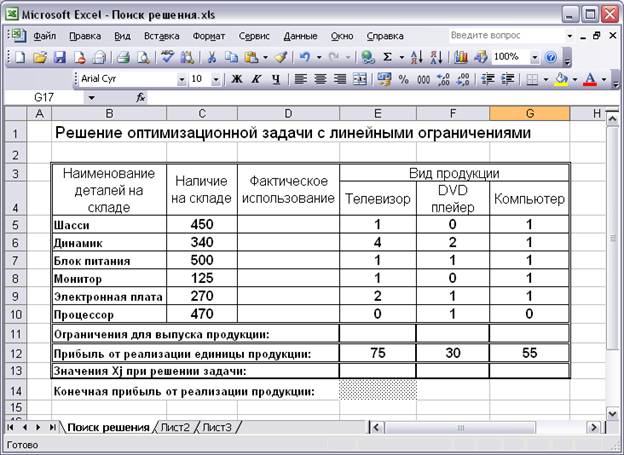Image resolution: width=624 pixels, height=455 pixels.
Task: Toggle Align Left formatting
Action: tap(300, 79)
